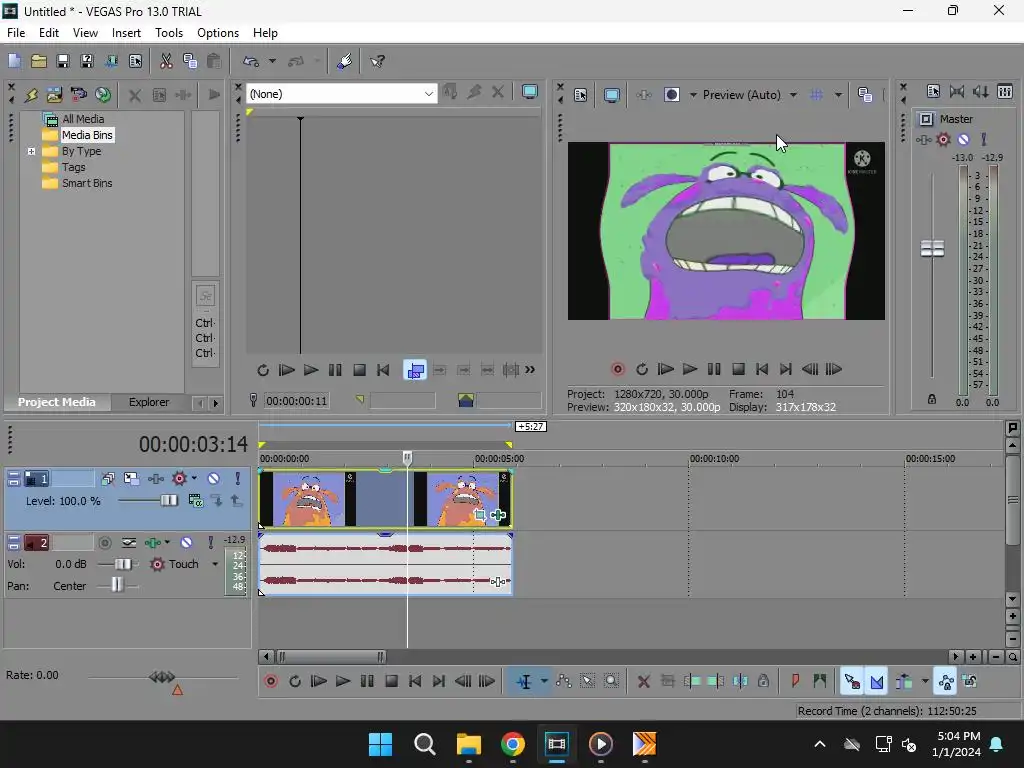Click Play in the trimmer transport

click(x=311, y=370)
